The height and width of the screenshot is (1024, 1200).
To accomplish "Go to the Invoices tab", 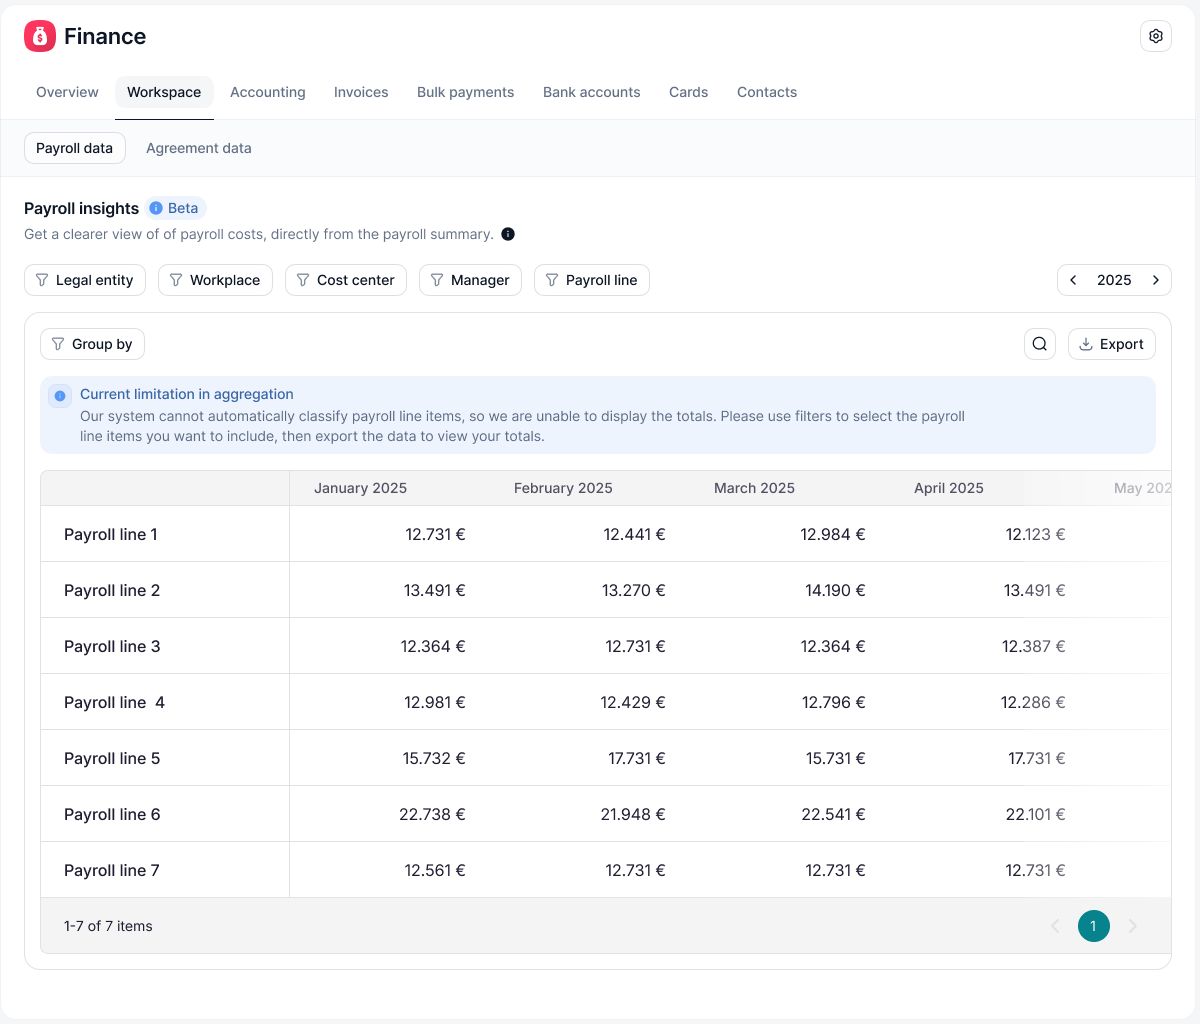I will coord(361,92).
